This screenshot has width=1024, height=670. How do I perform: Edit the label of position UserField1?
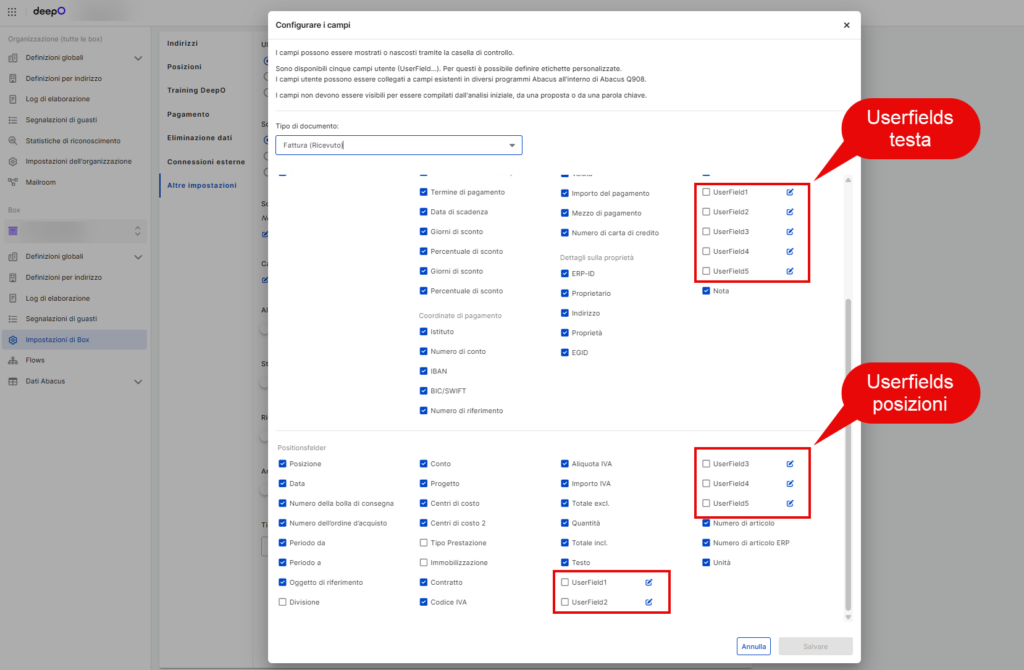point(648,582)
